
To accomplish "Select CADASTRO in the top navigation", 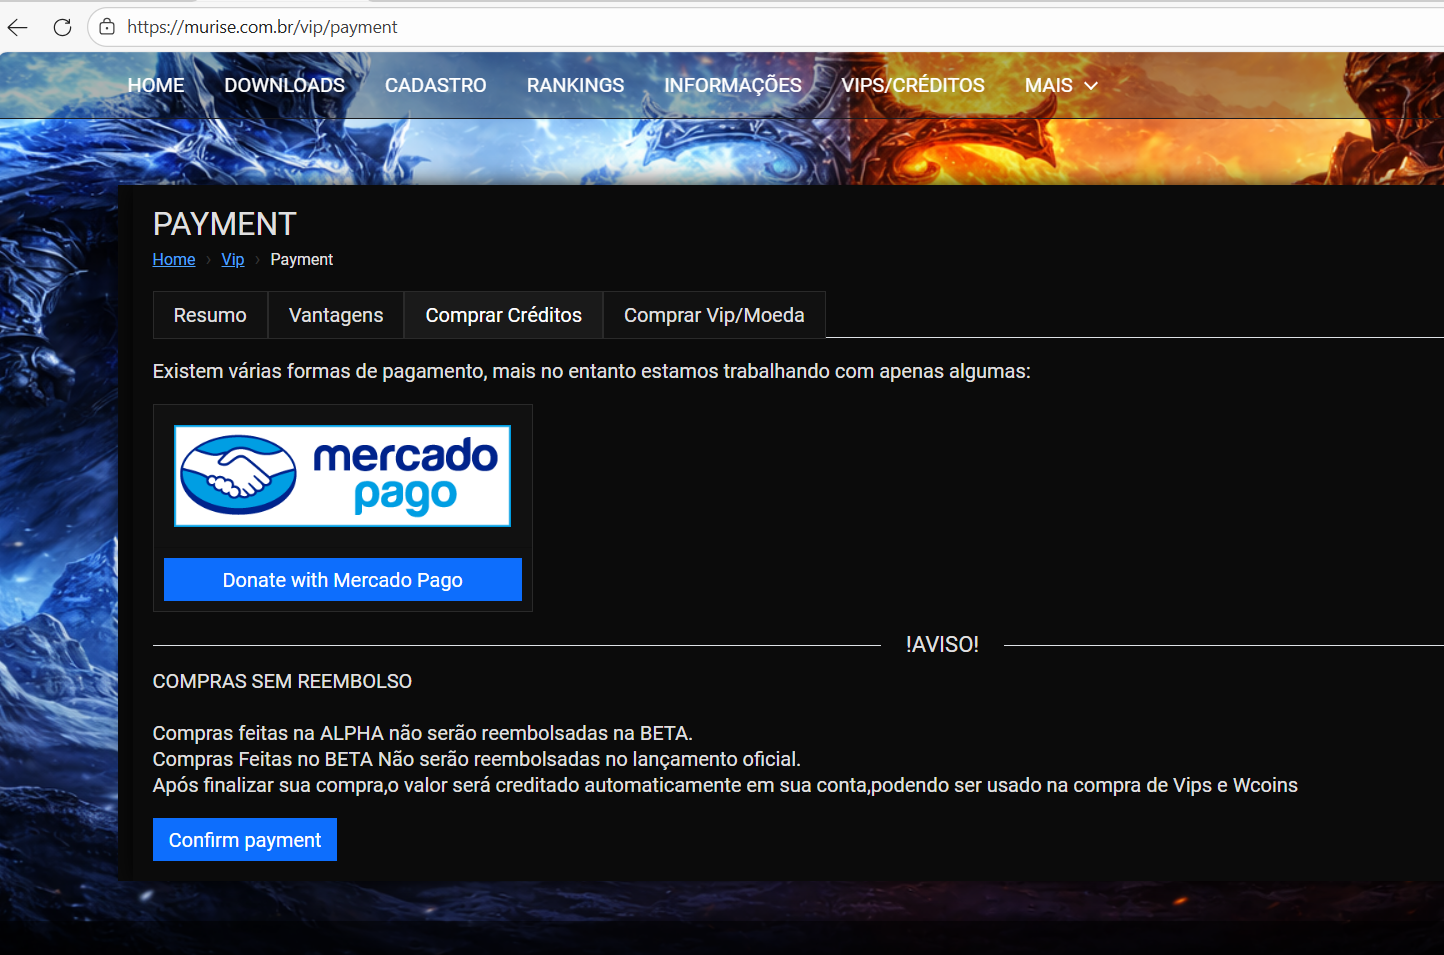I will (435, 86).
